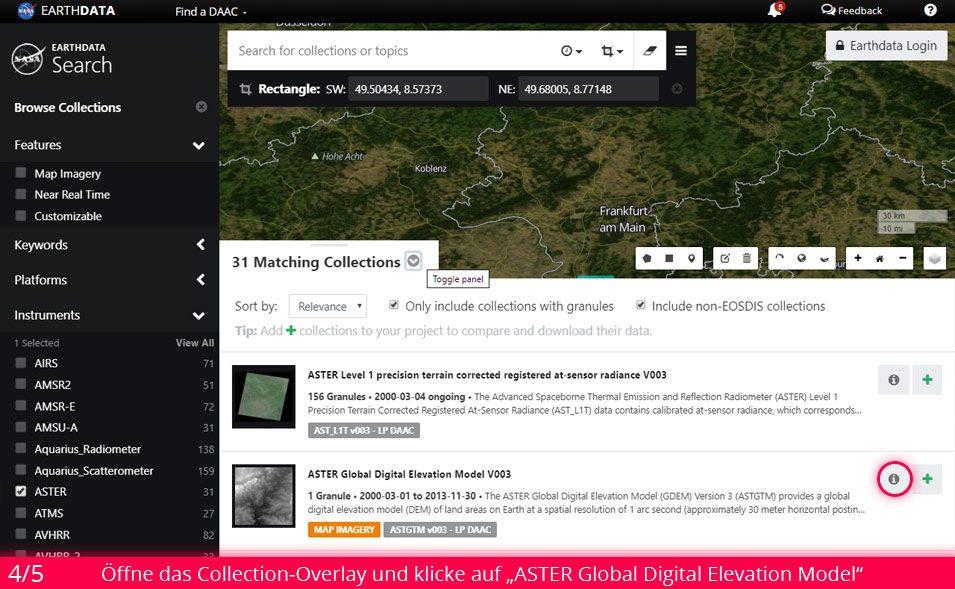
Task: Click the trash icon to delete map shapes
Action: click(747, 258)
